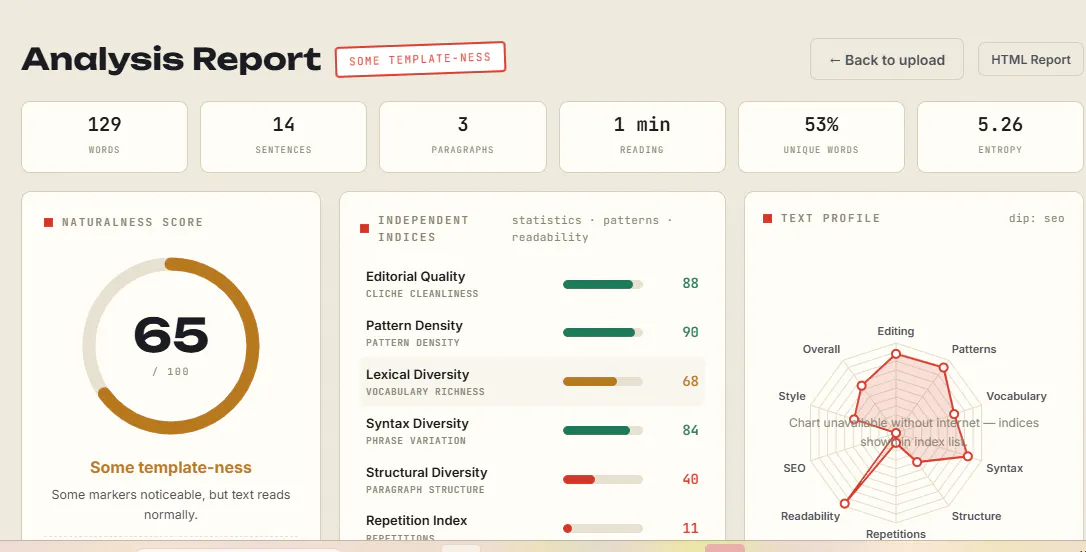Click the 5.26 Entropy card

coord(1000,136)
